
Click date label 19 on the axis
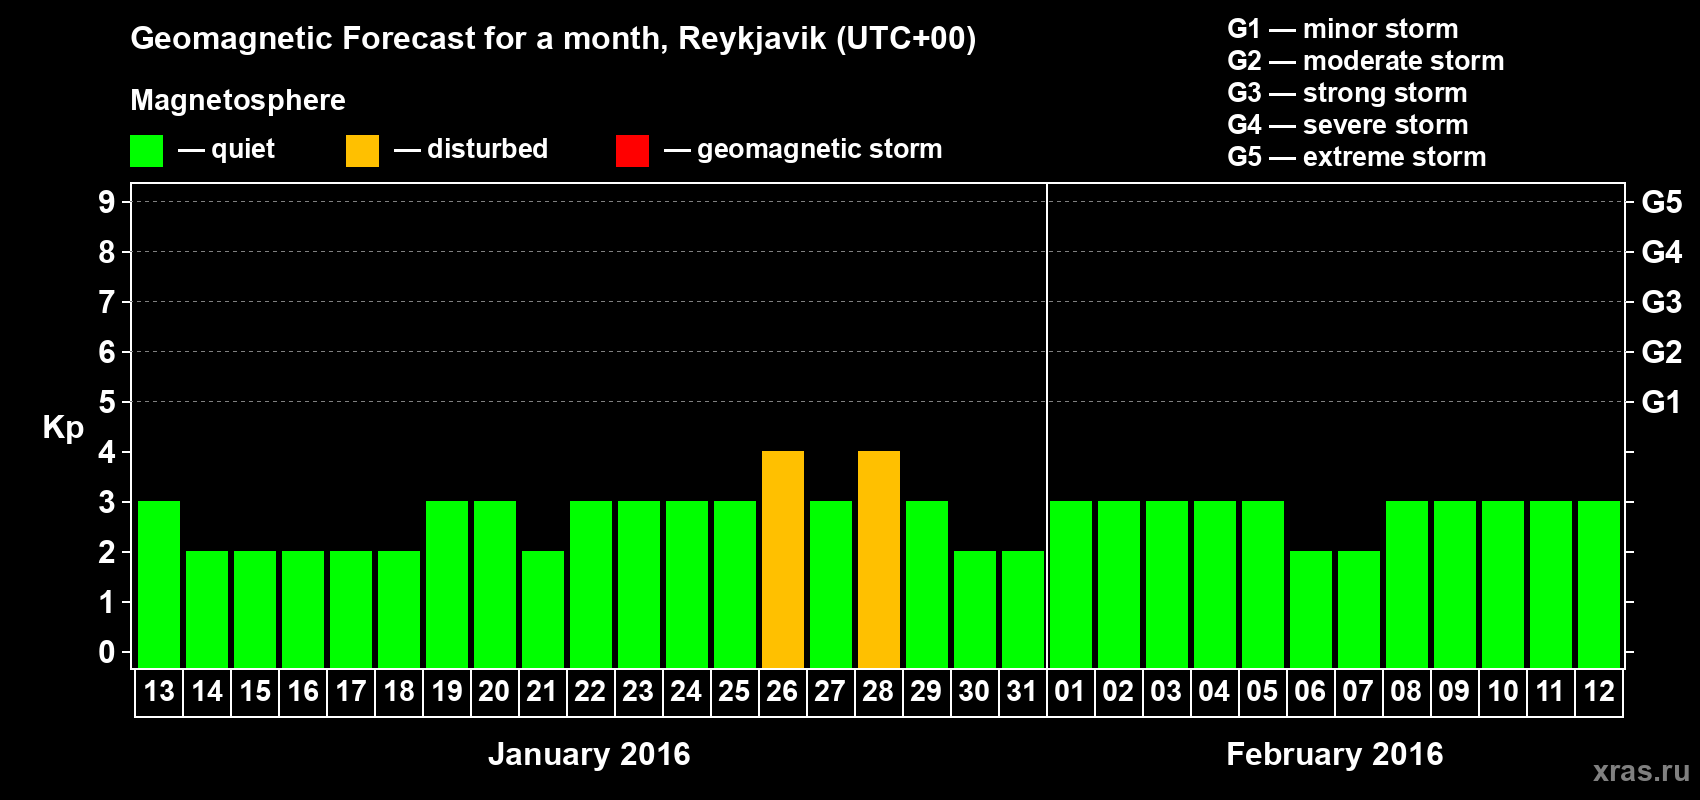click(447, 691)
